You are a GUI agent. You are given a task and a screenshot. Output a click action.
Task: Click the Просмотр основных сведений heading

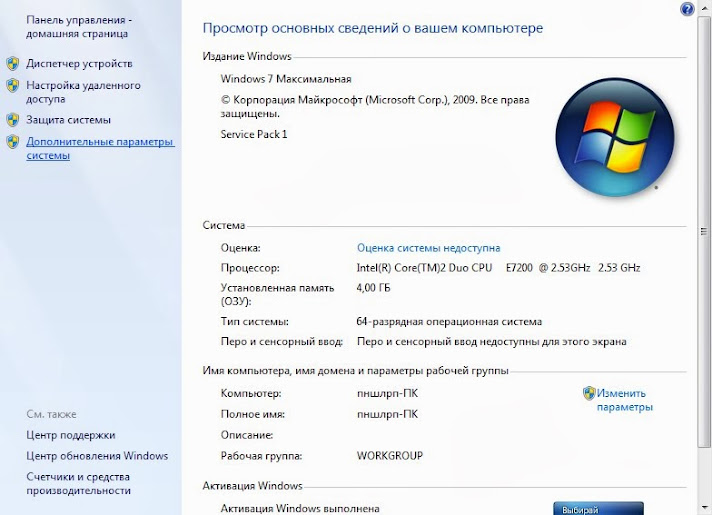point(372,28)
